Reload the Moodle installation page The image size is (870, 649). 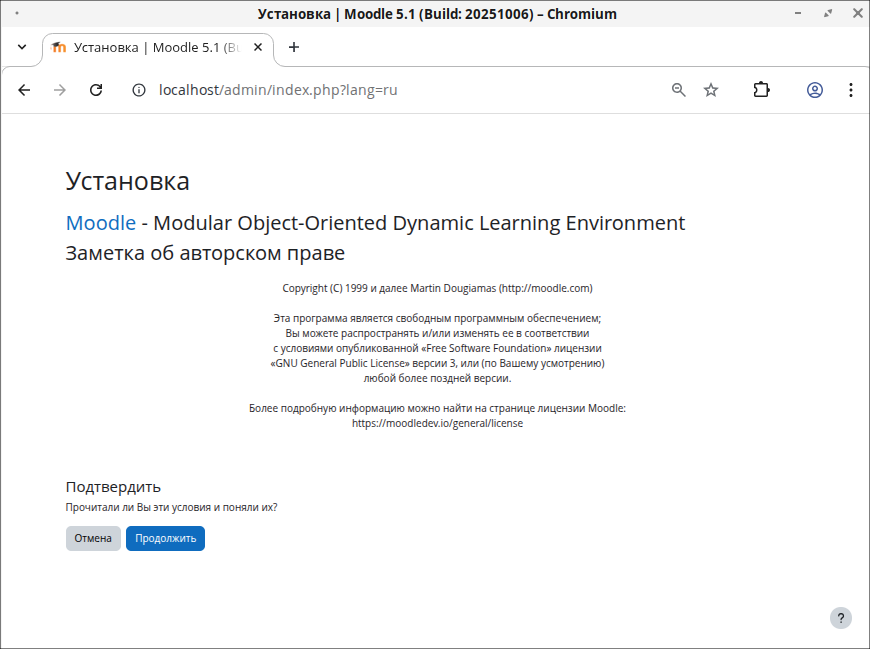click(x=96, y=90)
